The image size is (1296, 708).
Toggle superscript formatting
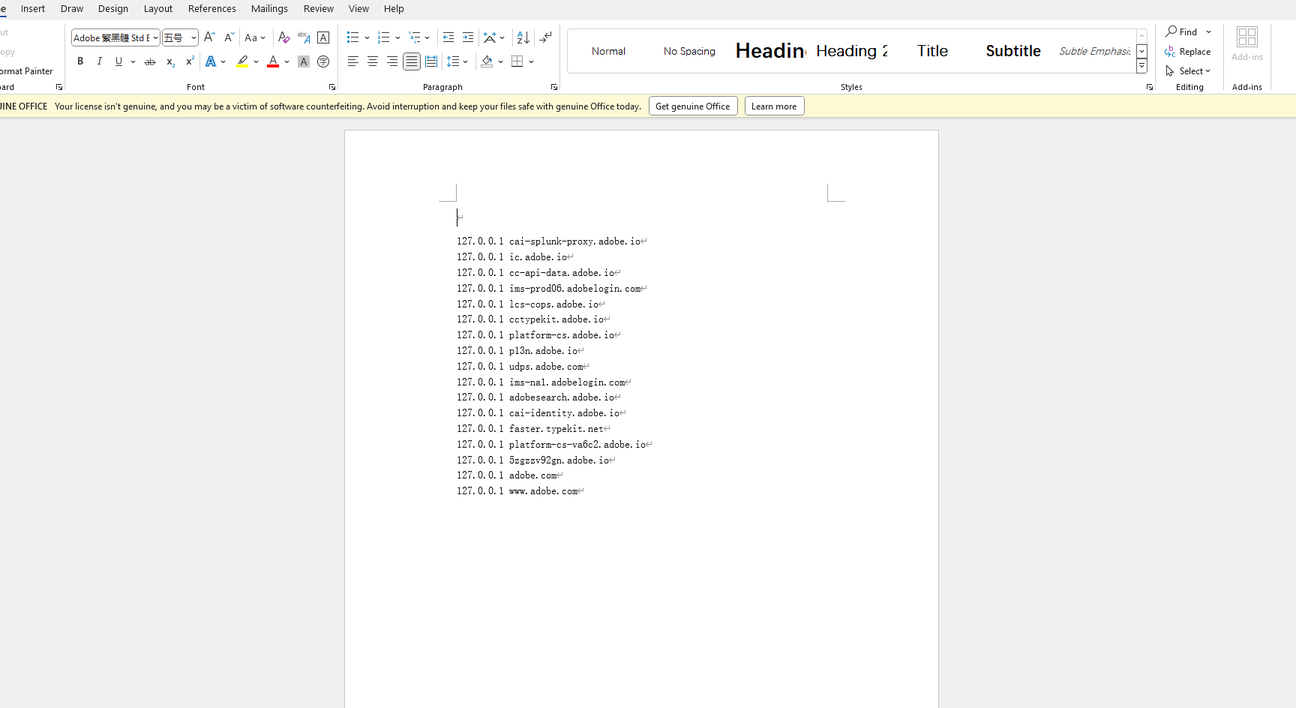point(189,62)
